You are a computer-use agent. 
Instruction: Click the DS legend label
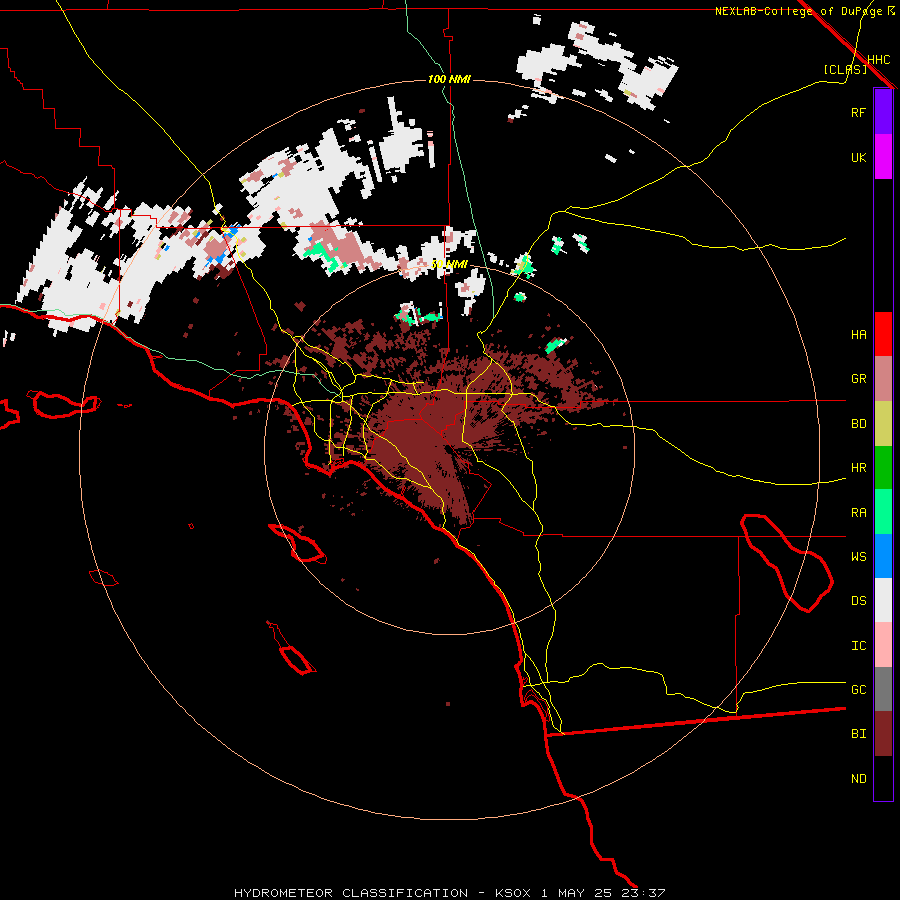[x=858, y=601]
